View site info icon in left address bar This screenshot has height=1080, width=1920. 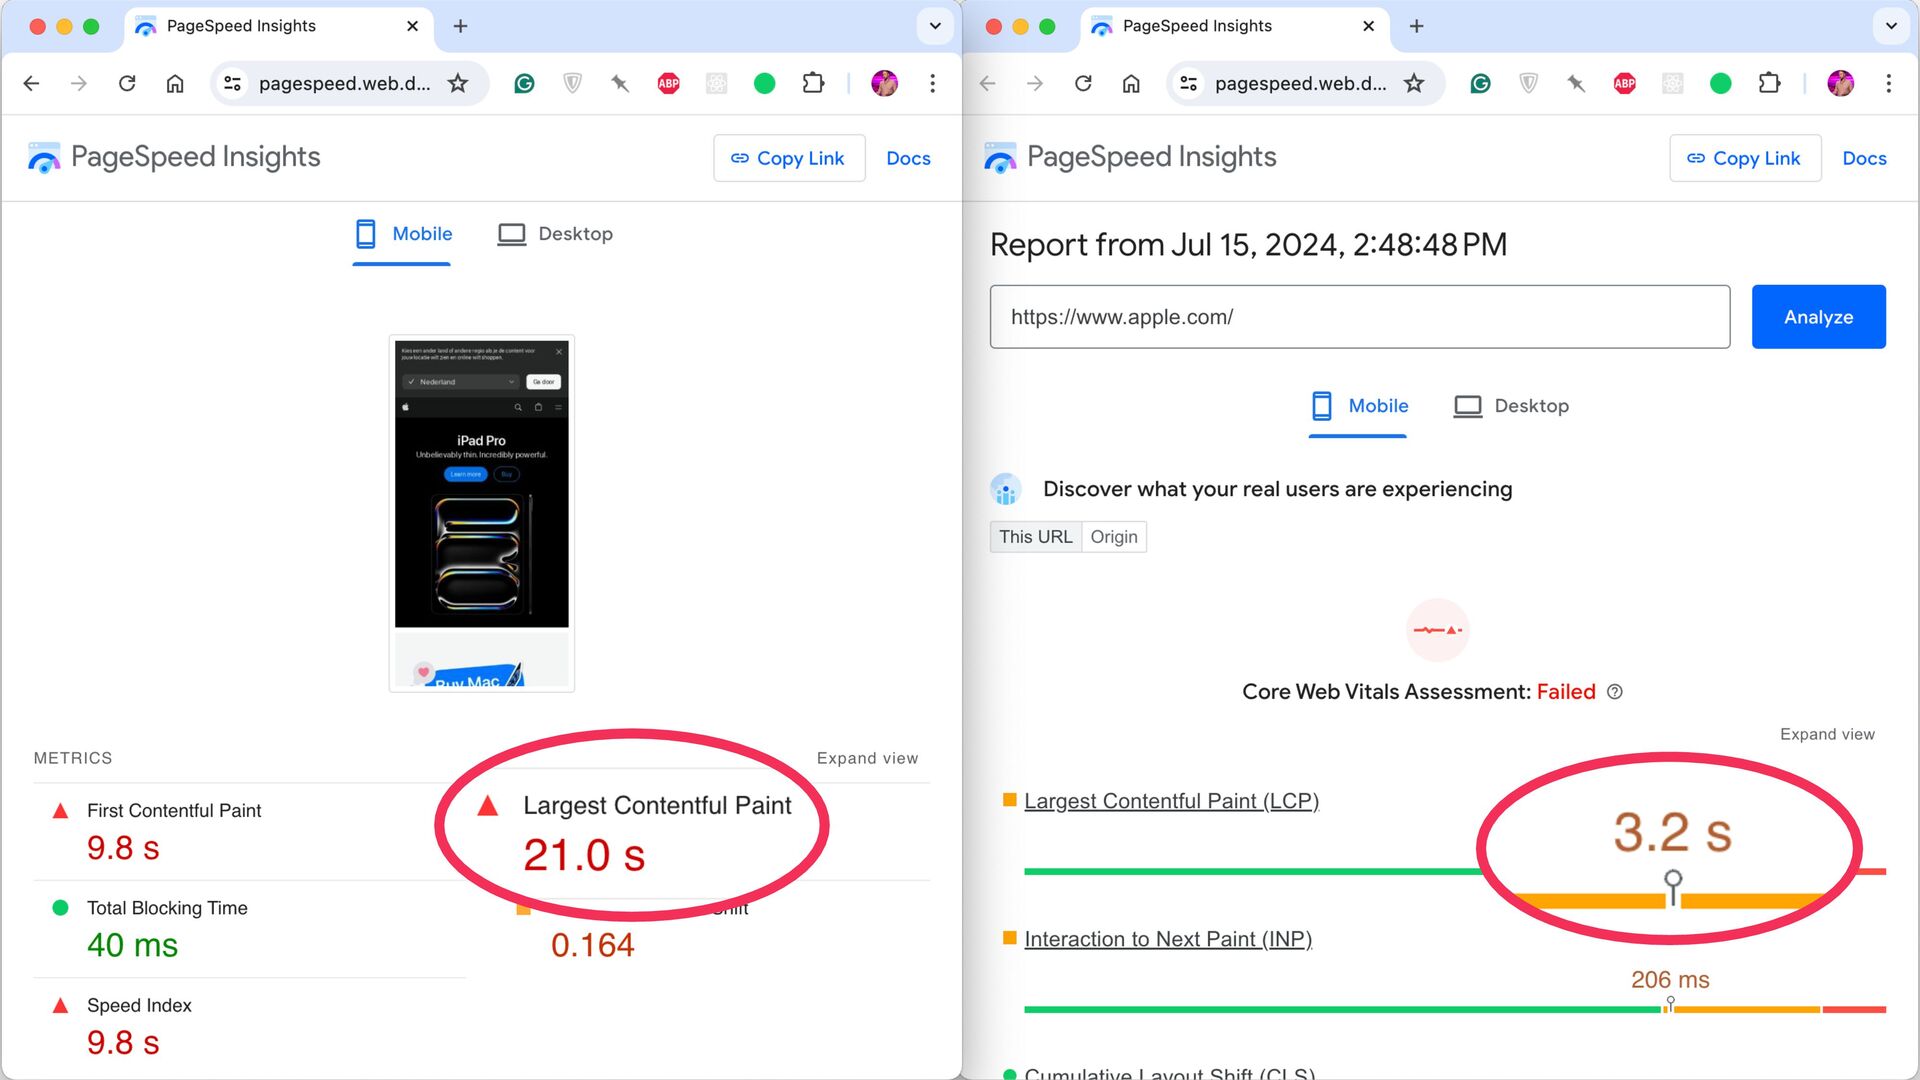[232, 83]
